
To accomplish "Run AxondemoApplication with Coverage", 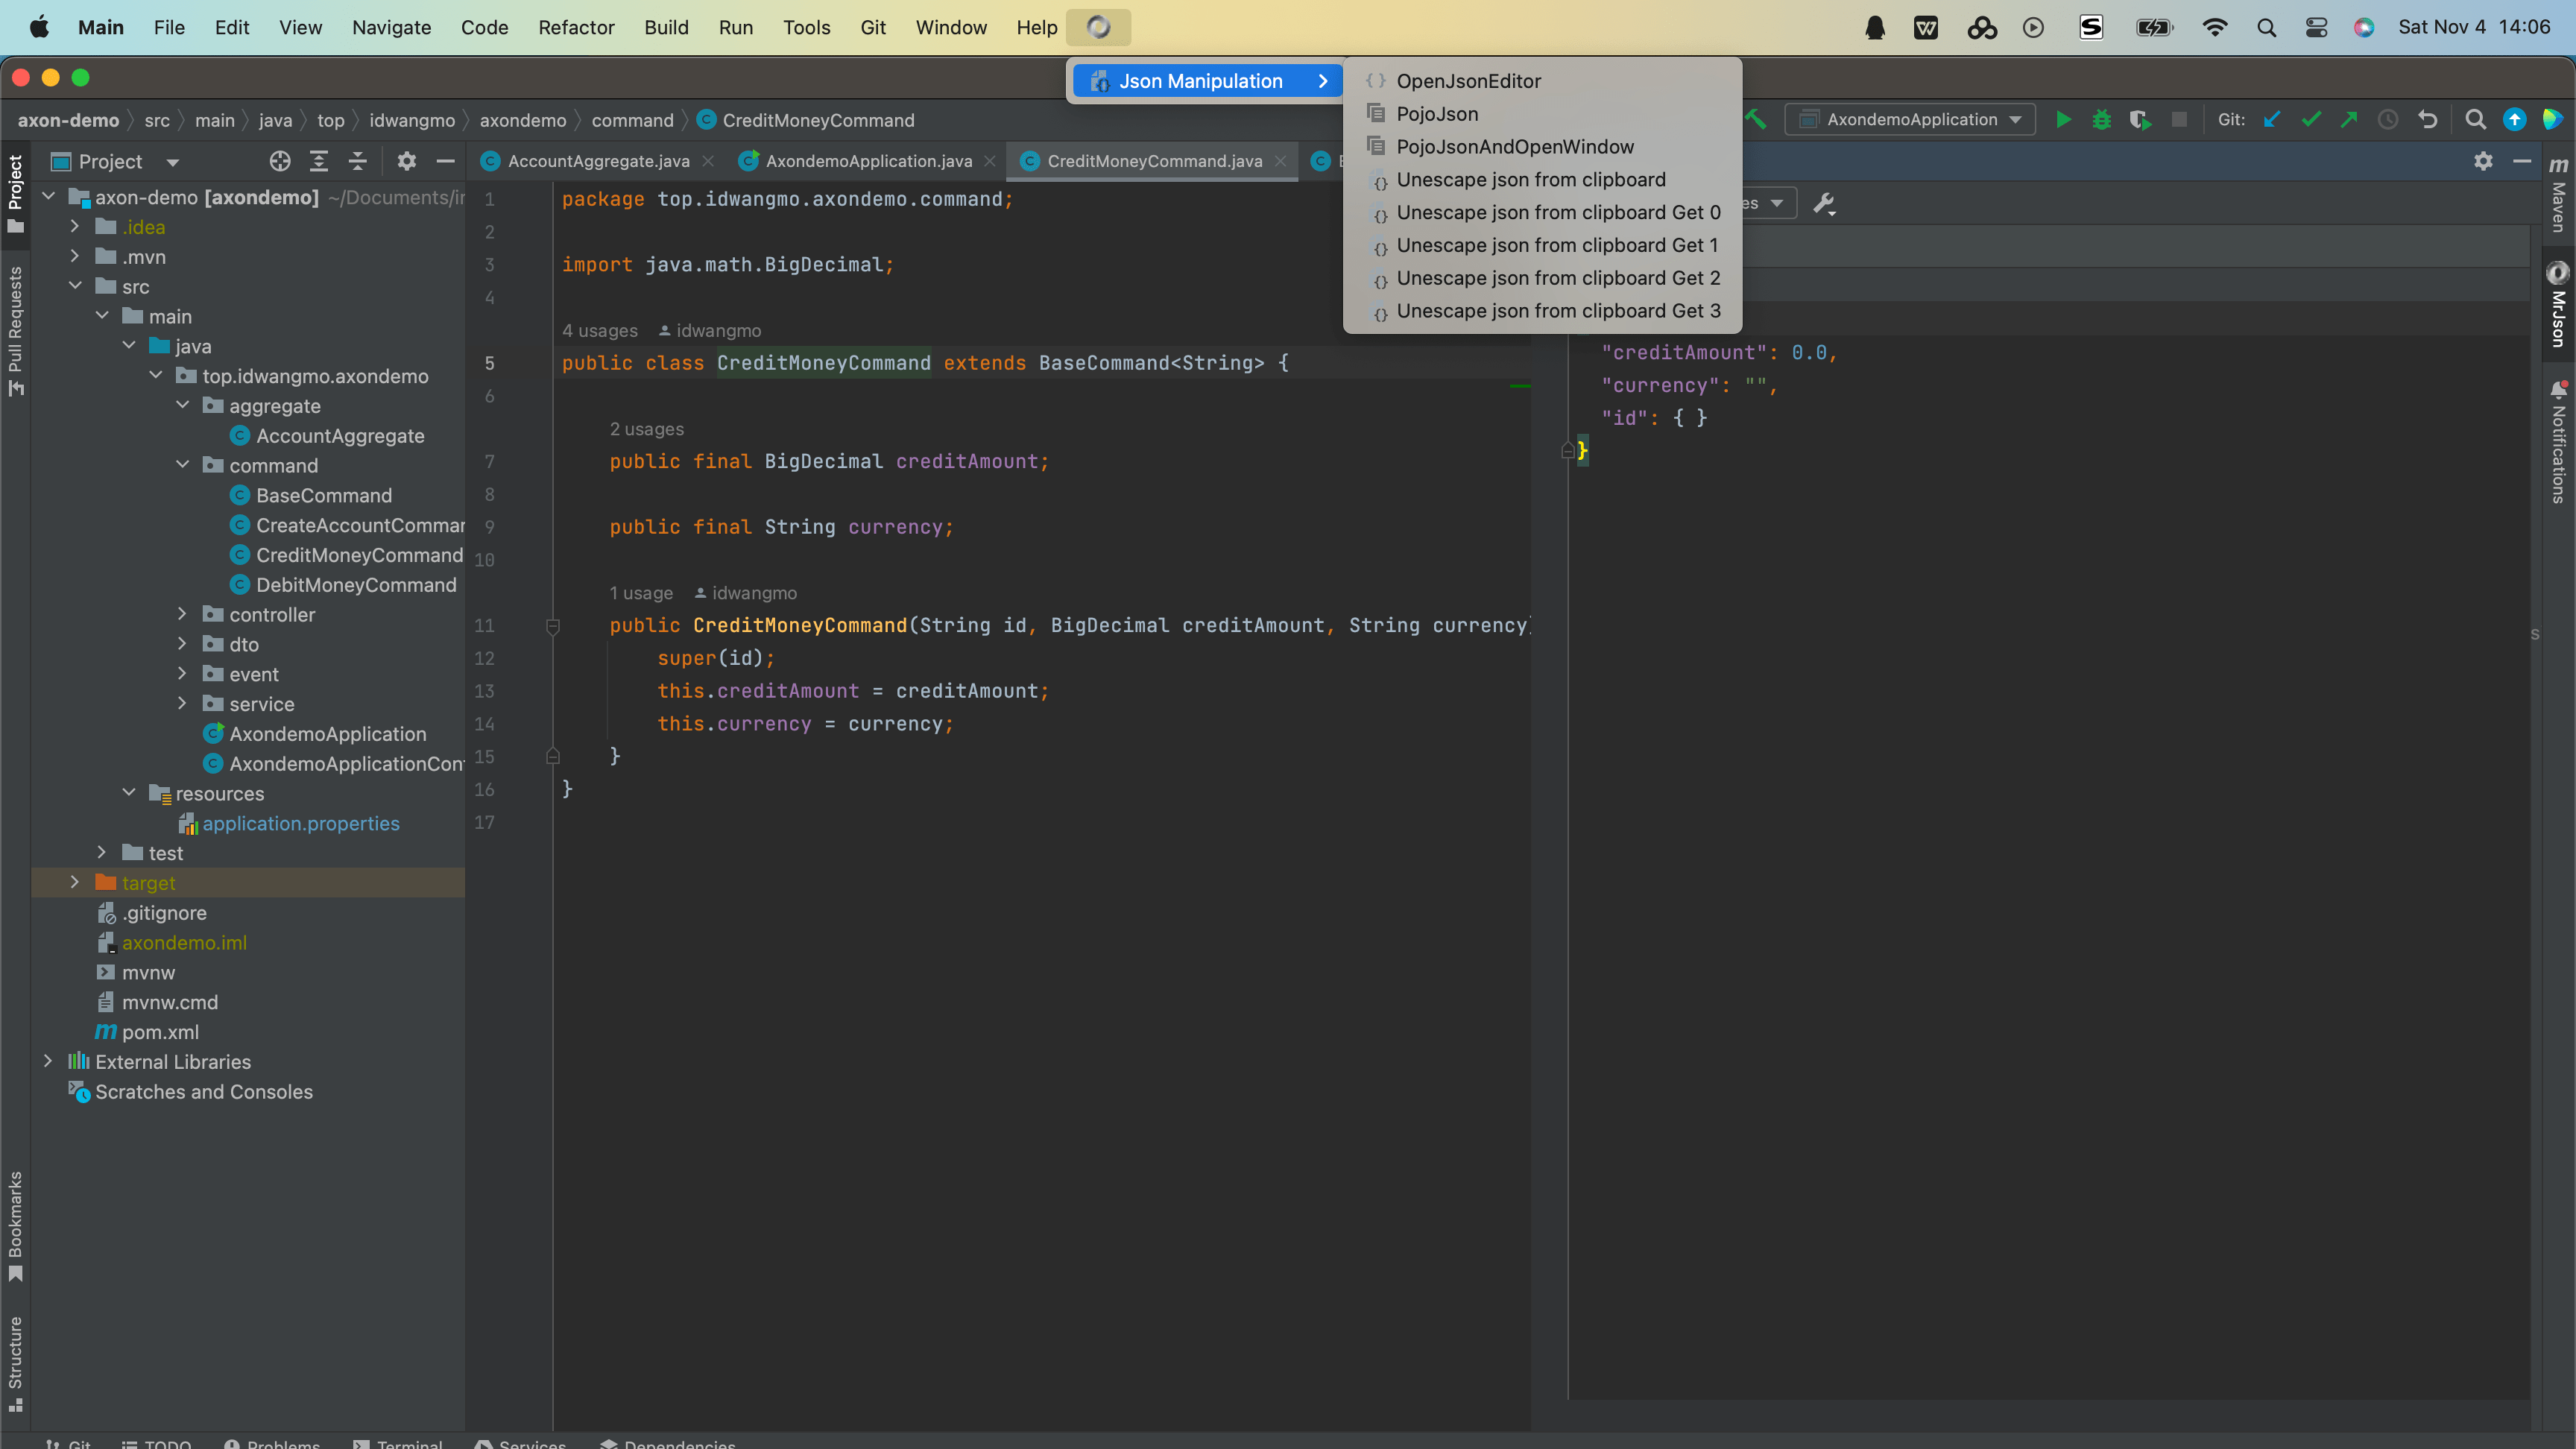I will click(2140, 119).
